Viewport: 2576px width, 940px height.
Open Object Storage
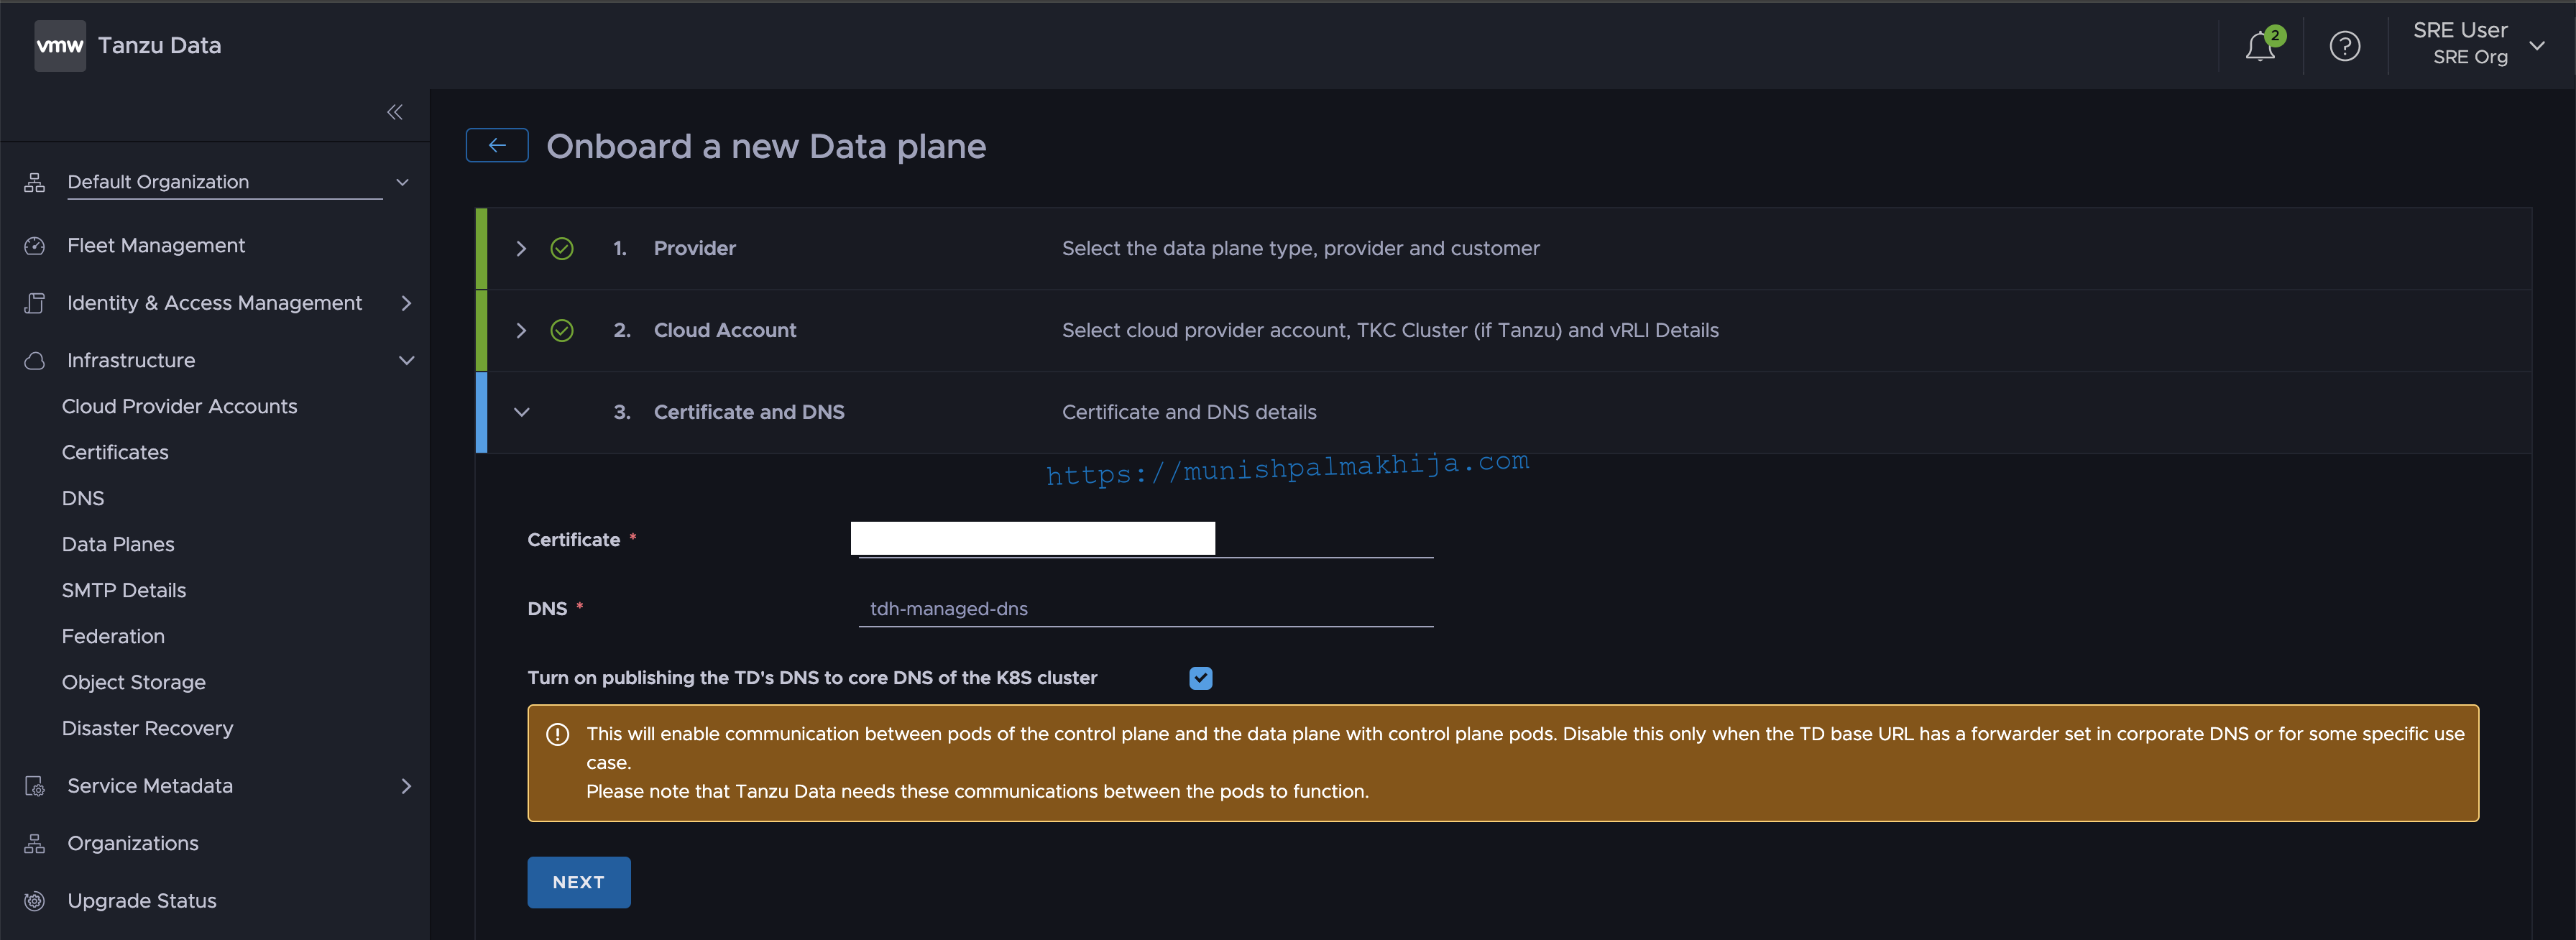(x=134, y=683)
